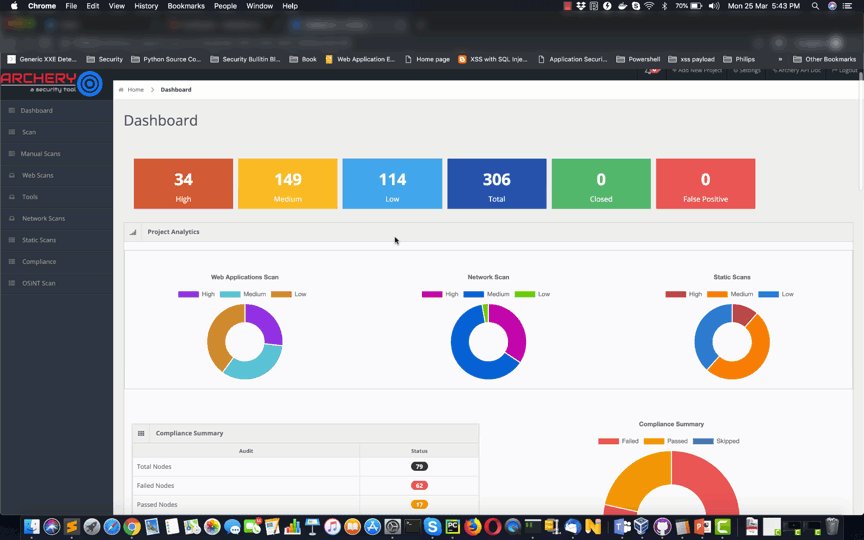This screenshot has height=540, width=864.
Task: Click the Dropbox menu bar icon
Action: [581, 6]
